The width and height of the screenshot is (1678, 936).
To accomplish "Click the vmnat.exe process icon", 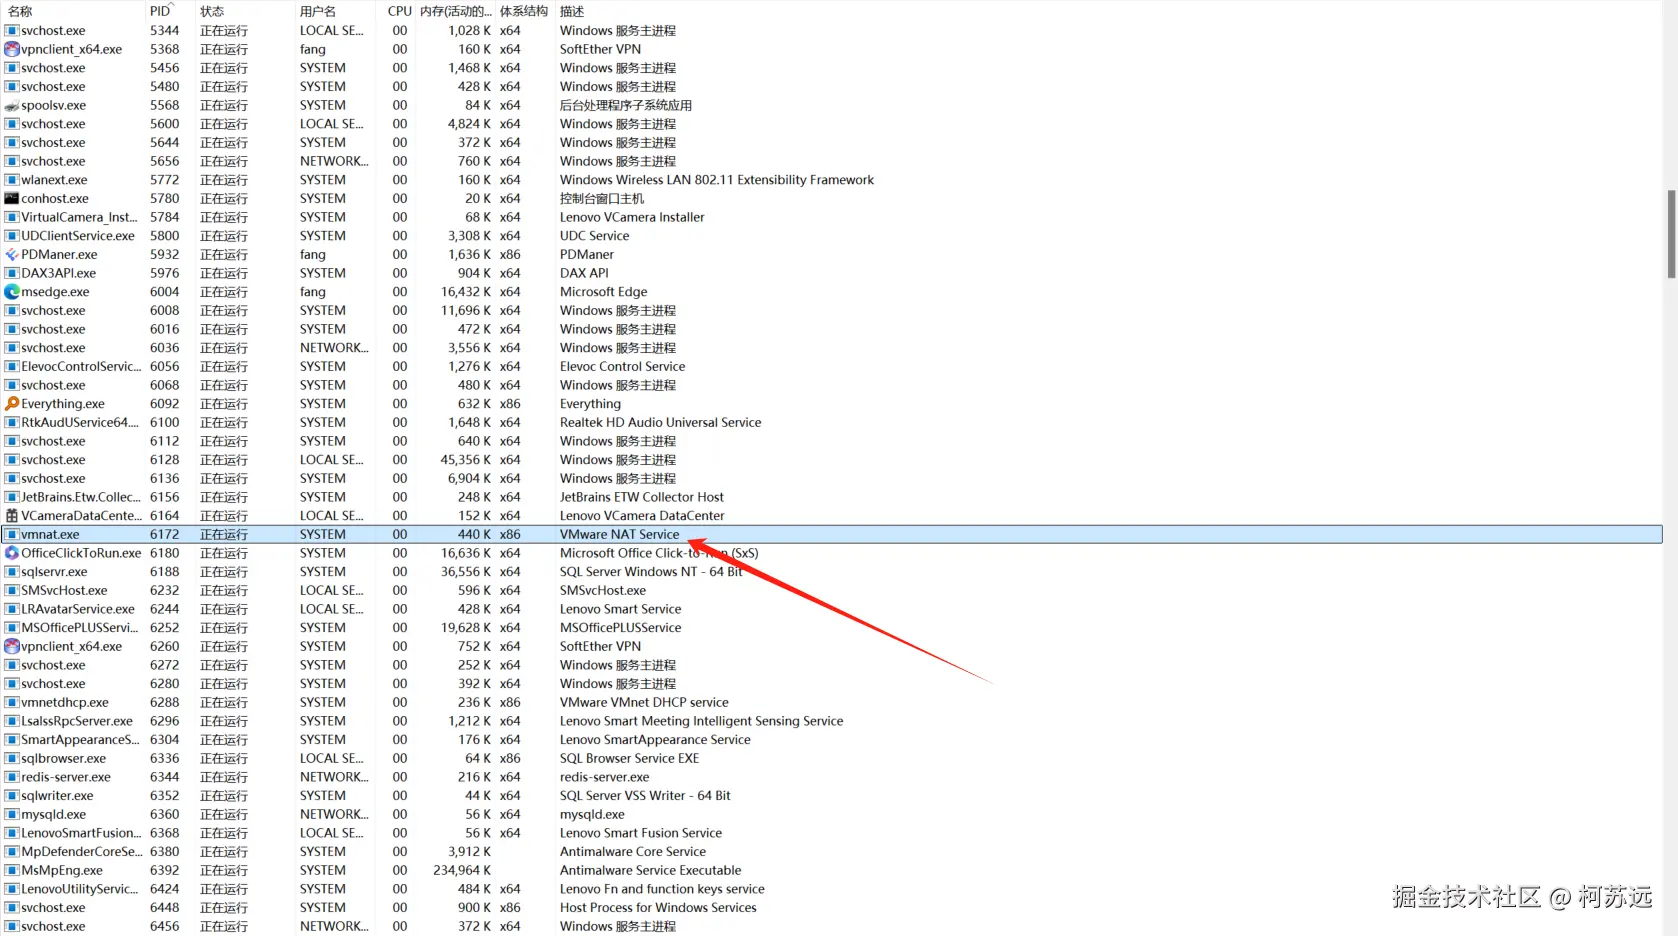I will coord(12,535).
